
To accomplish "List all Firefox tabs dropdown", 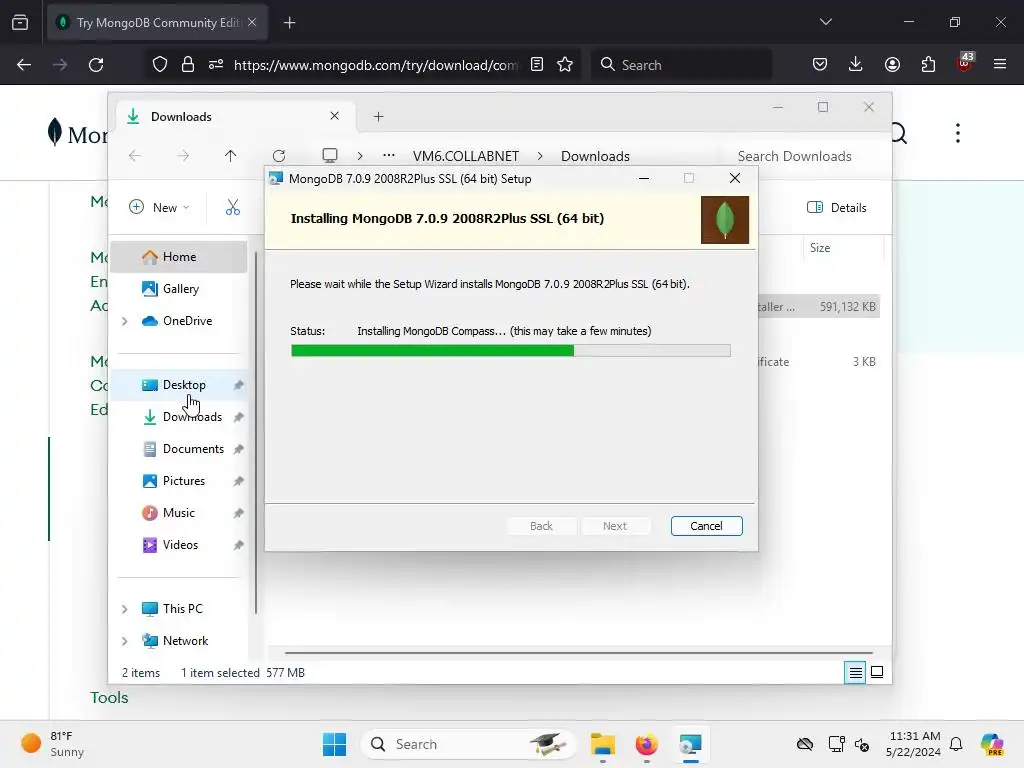I will tap(825, 22).
